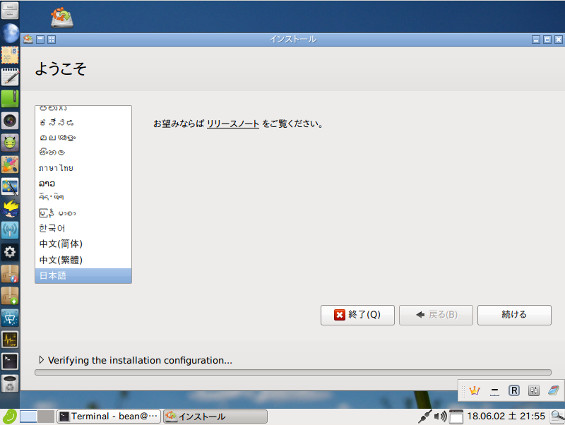The image size is (565, 425).
Task: Click the installation progress bar
Action: coord(293,372)
